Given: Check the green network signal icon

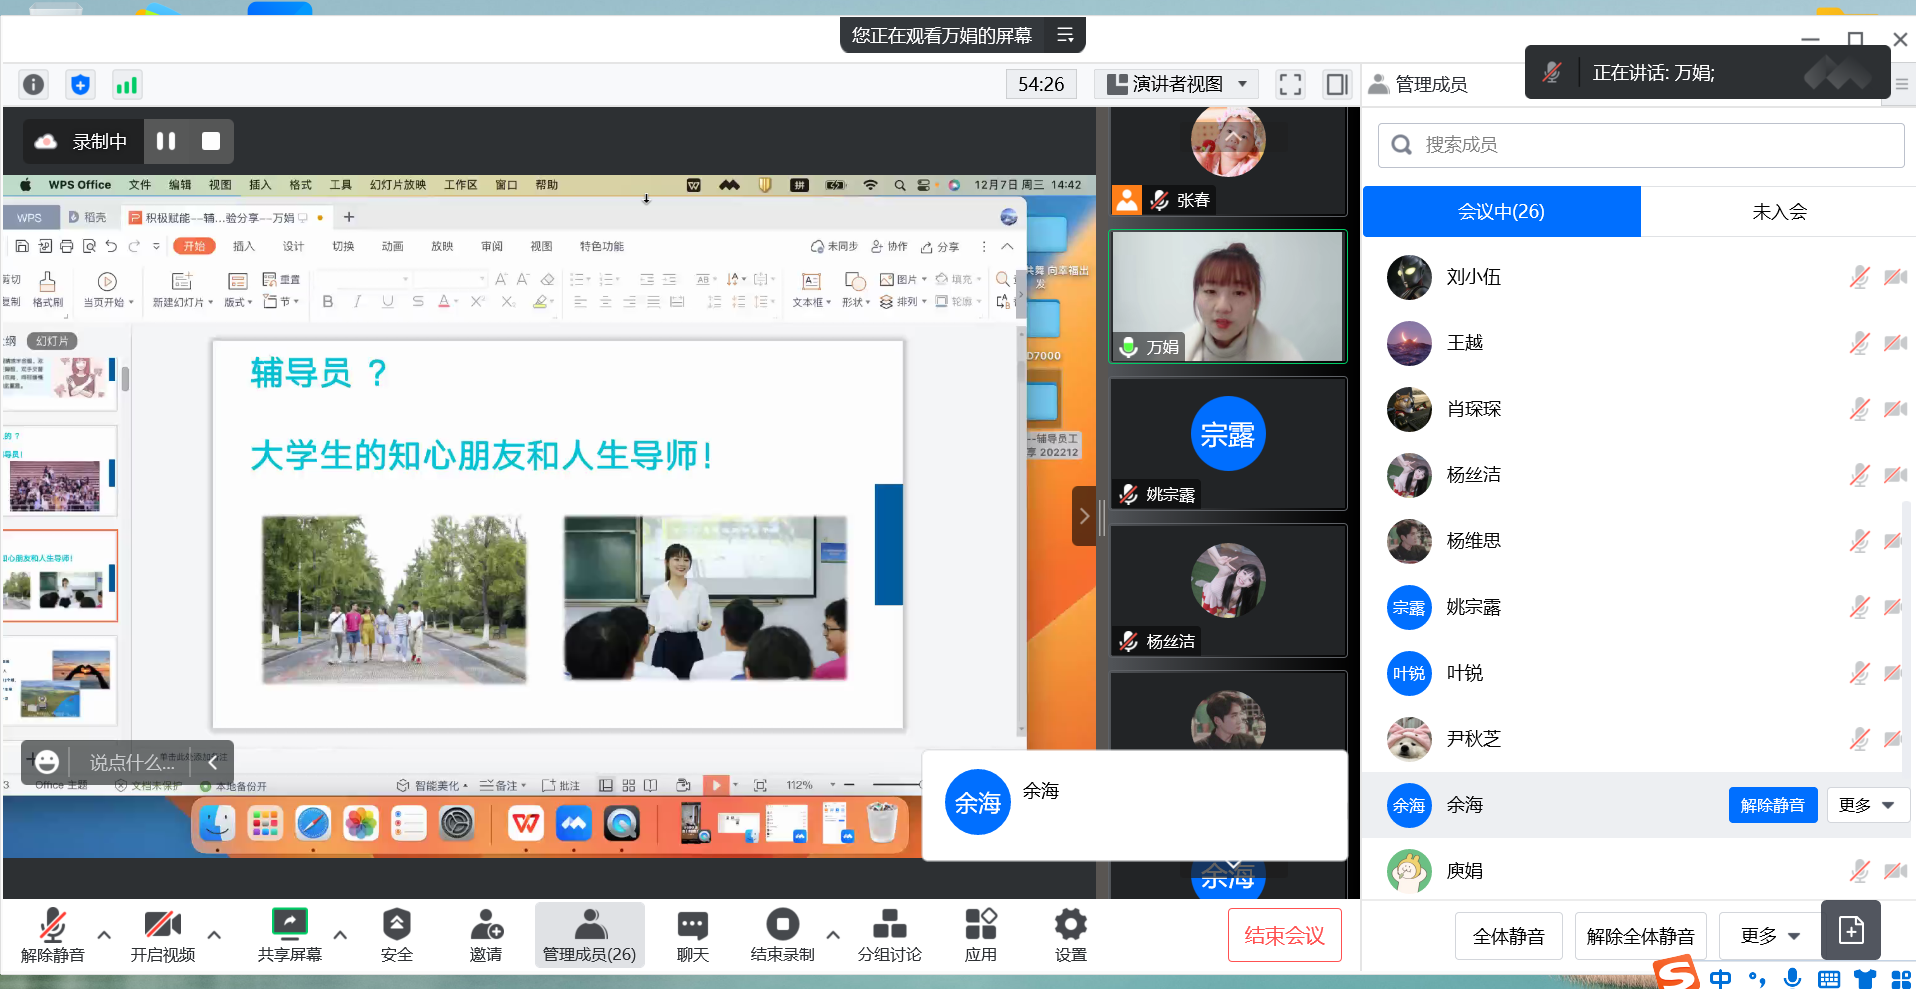Looking at the screenshot, I should pos(126,85).
